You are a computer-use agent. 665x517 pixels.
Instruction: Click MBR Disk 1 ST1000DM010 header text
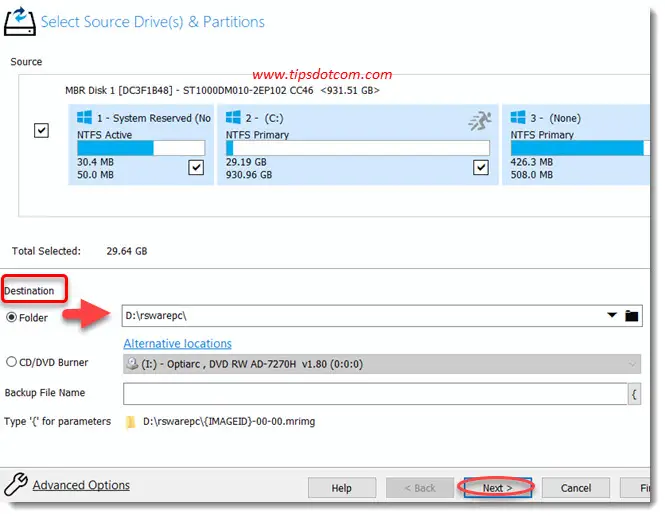[x=222, y=90]
